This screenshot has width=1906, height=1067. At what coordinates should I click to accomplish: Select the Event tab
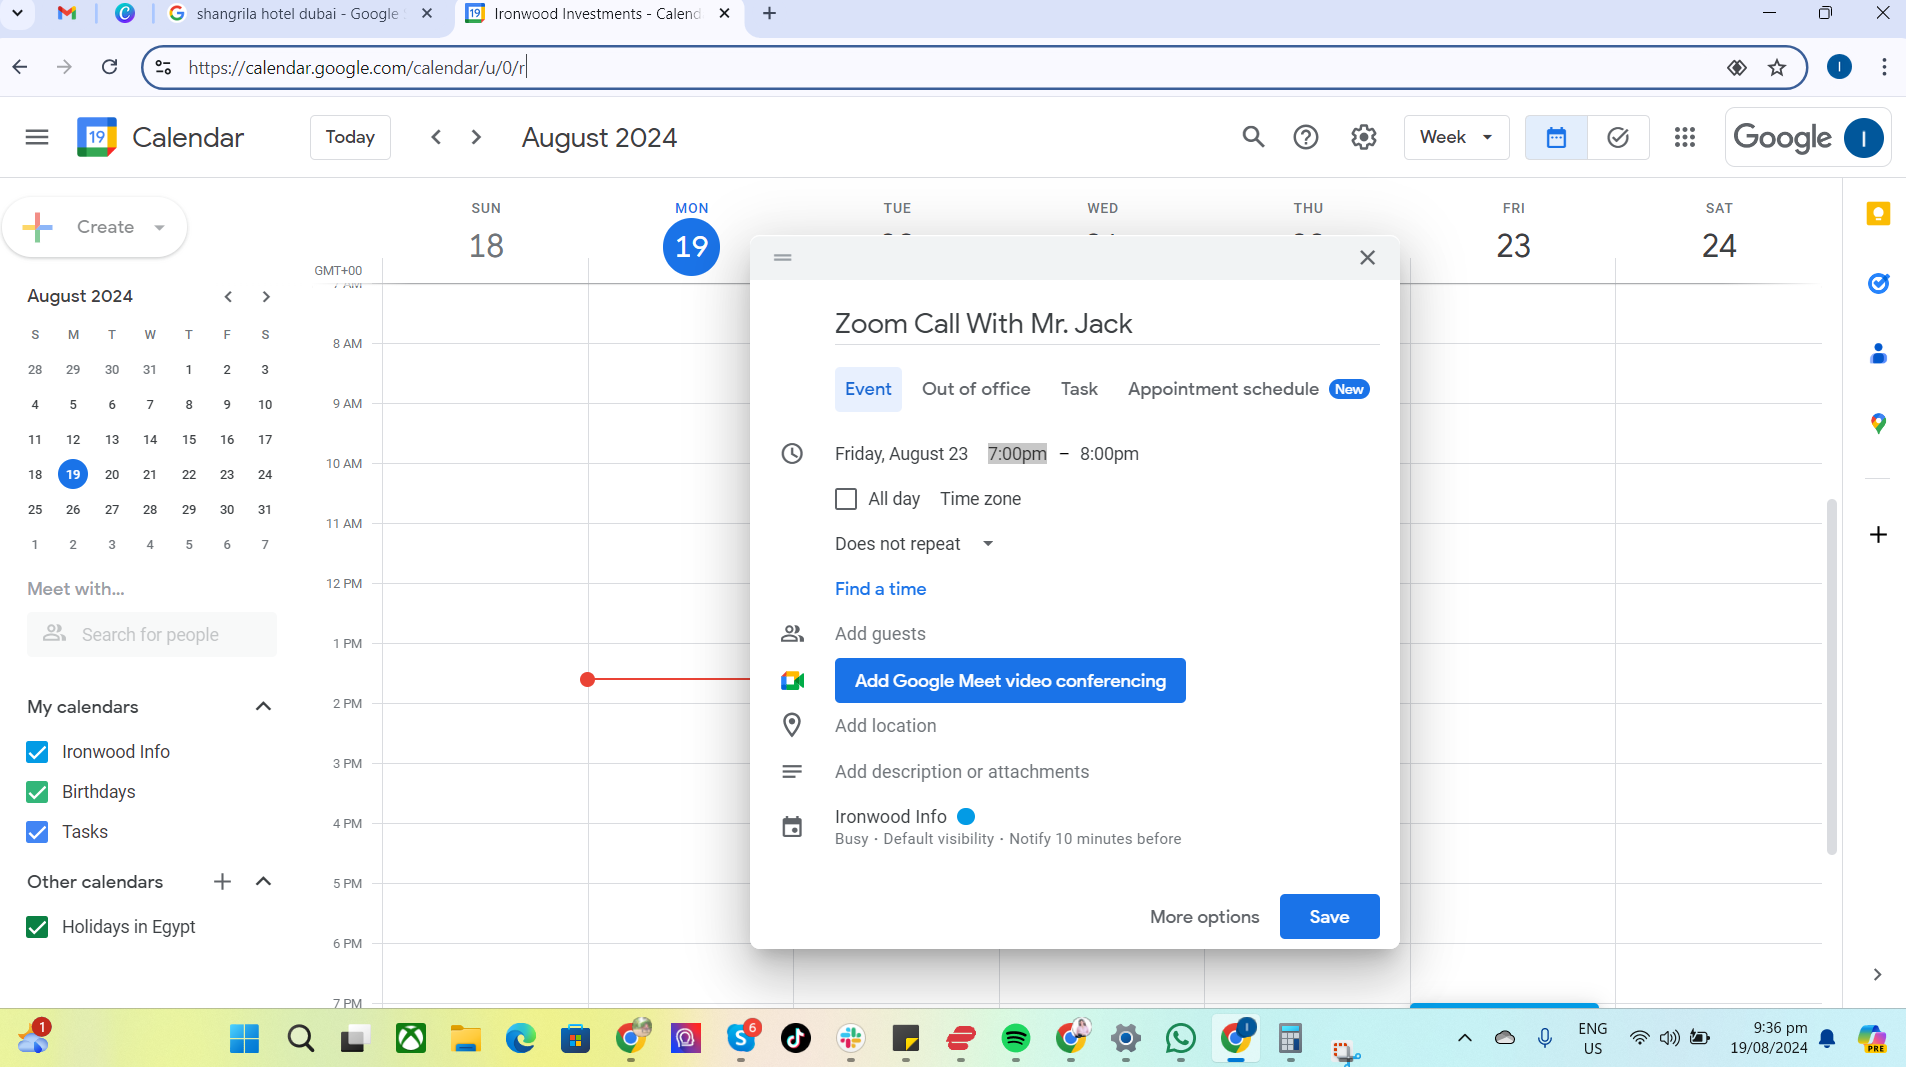(x=868, y=389)
